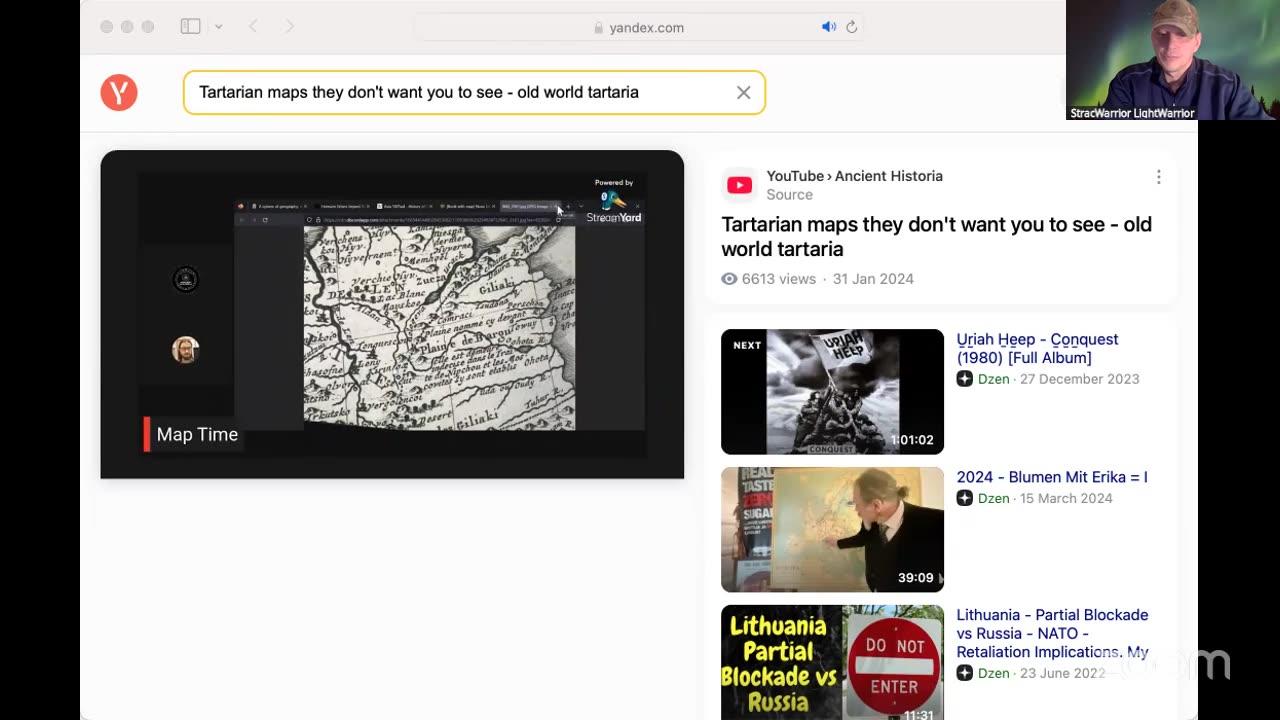1280x720 pixels.
Task: Click the StreamYard logo in the video preview
Action: [614, 205]
